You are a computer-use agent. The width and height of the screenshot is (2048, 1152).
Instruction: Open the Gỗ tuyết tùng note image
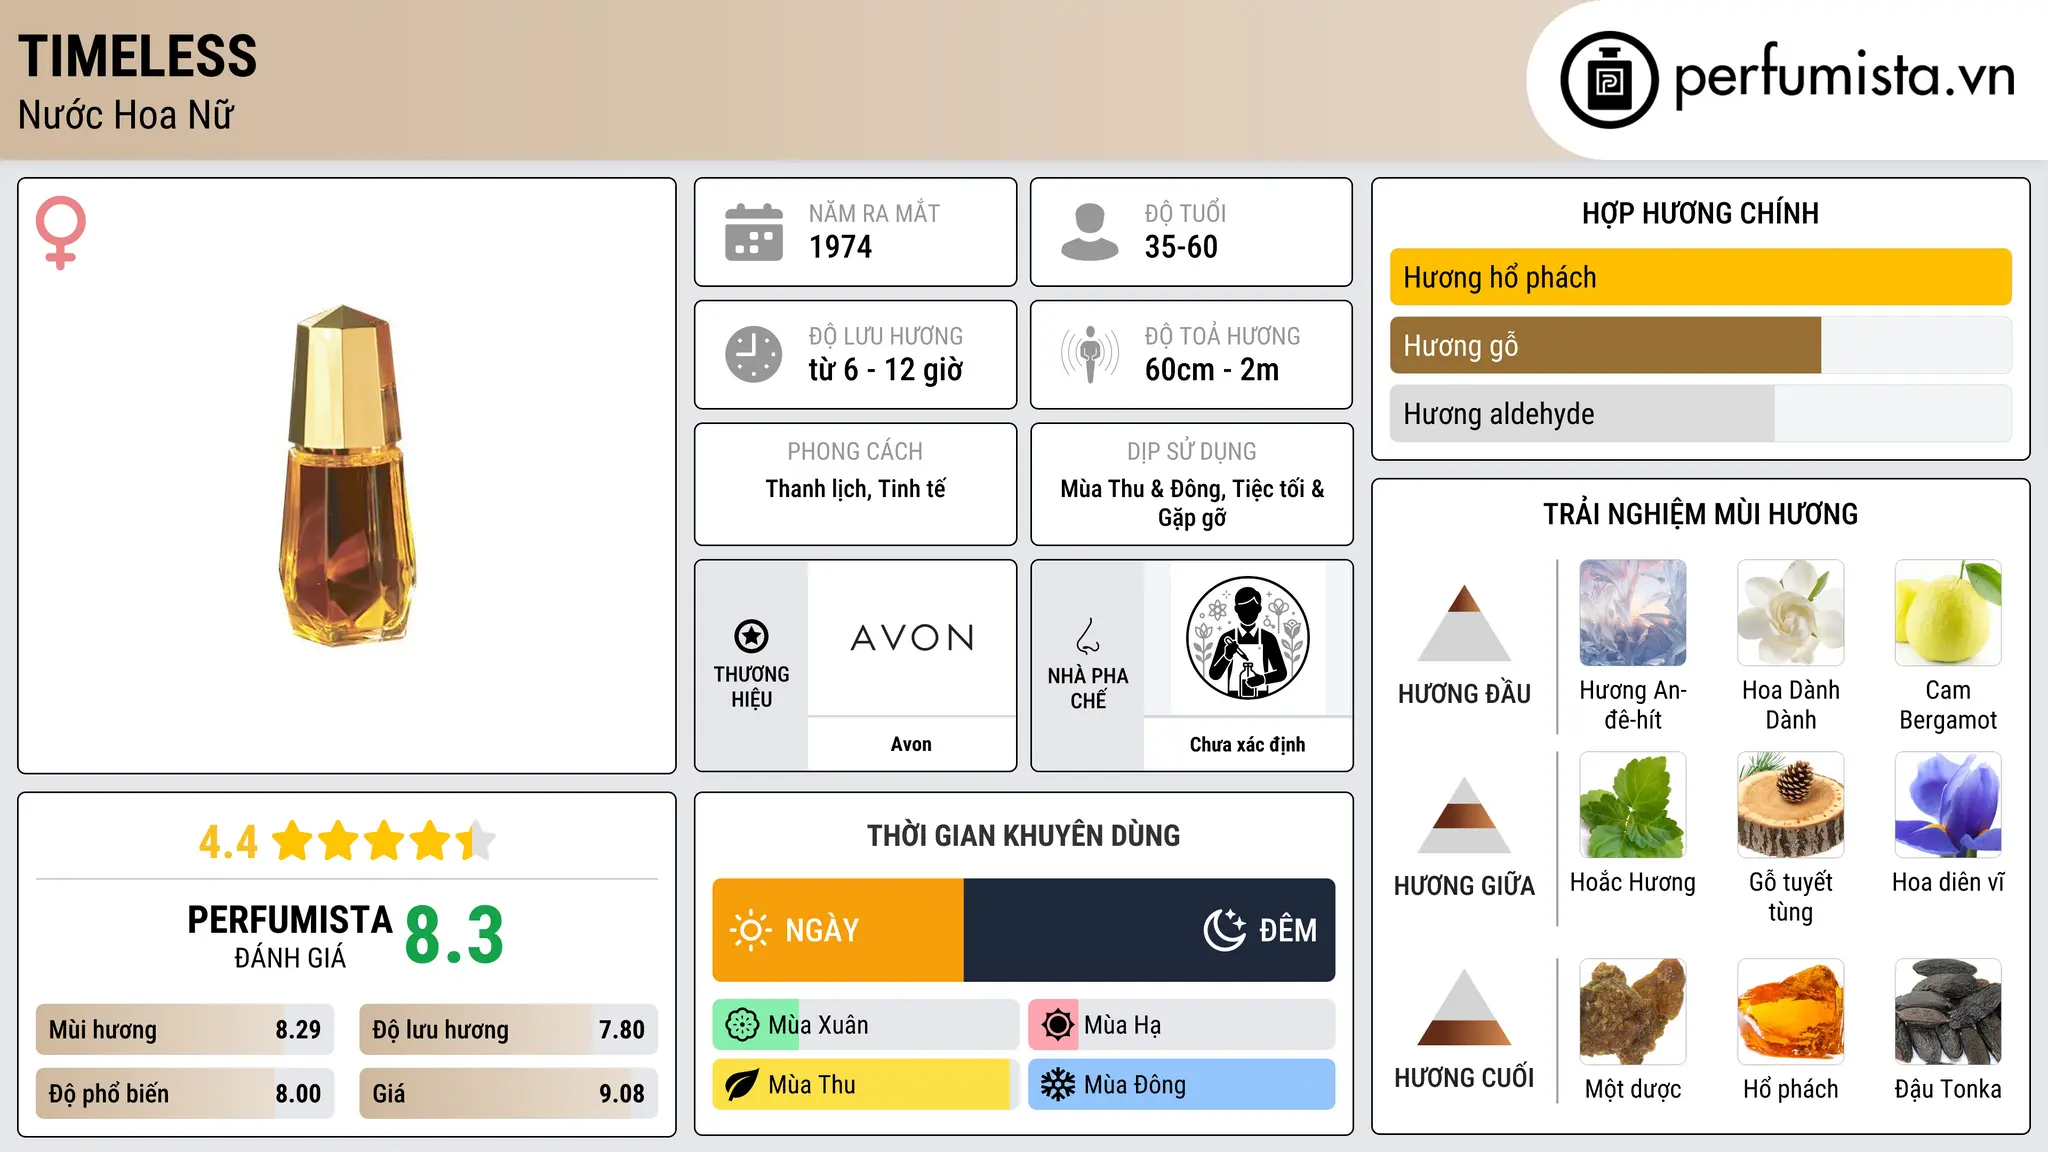click(x=1790, y=805)
